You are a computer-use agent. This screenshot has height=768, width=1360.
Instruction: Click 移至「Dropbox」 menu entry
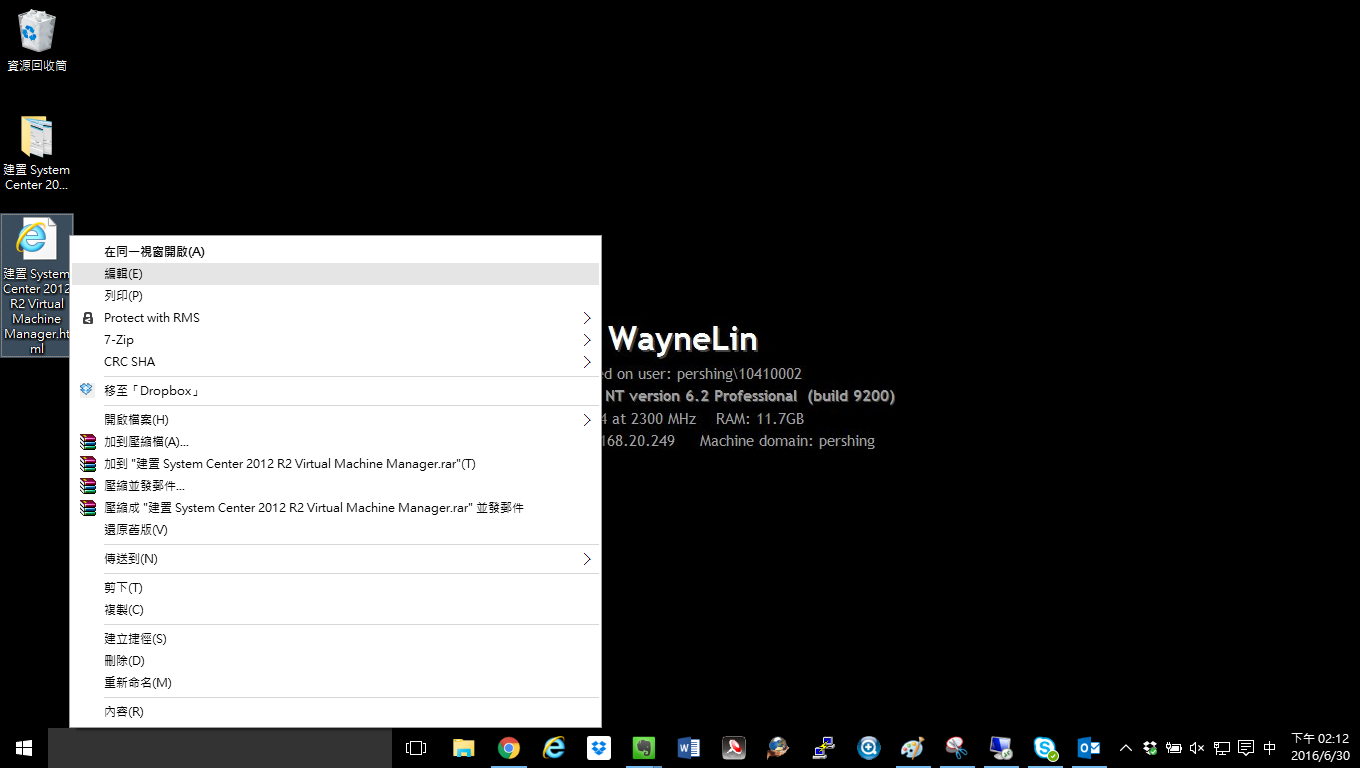pyautogui.click(x=335, y=391)
